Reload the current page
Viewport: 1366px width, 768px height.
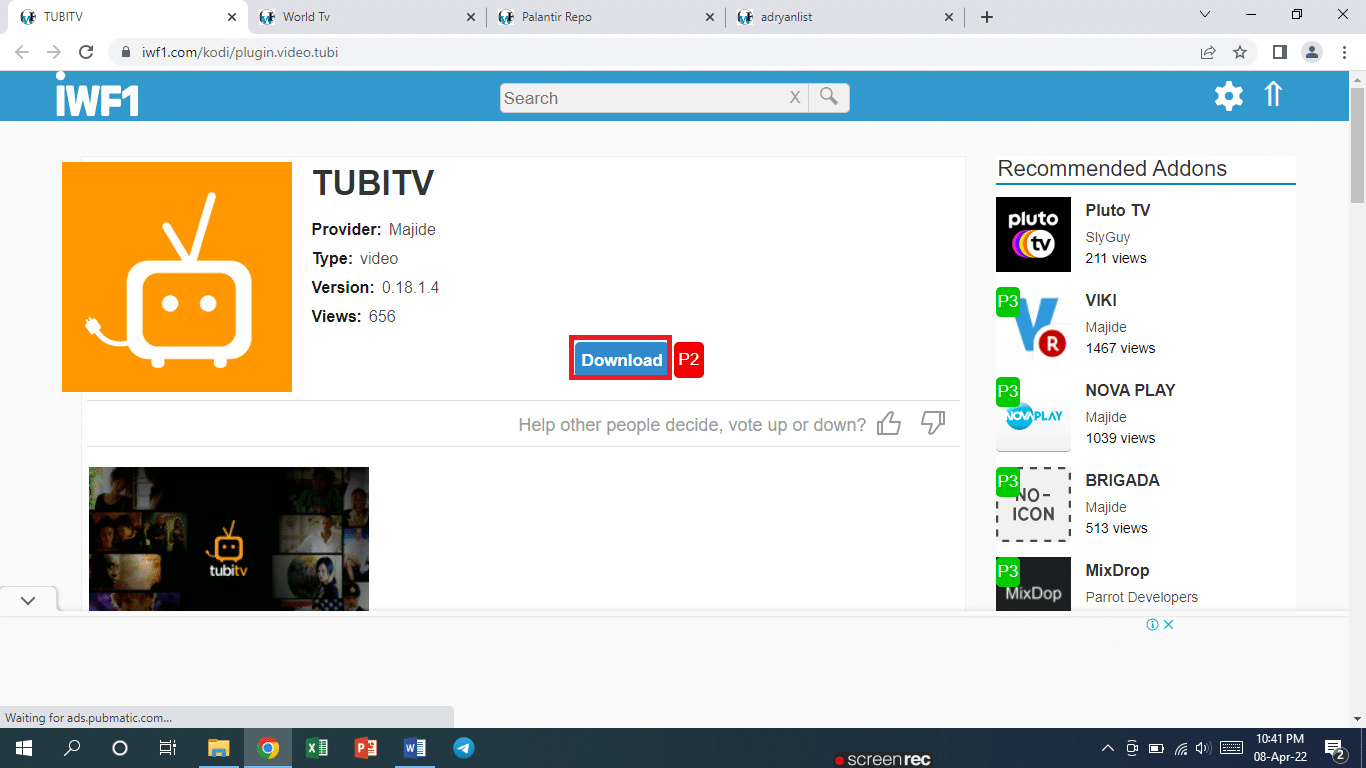[86, 52]
